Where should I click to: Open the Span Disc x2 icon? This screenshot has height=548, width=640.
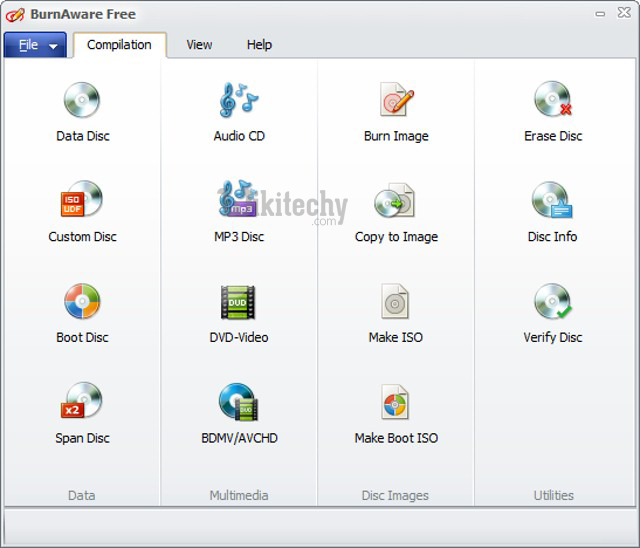coord(82,401)
